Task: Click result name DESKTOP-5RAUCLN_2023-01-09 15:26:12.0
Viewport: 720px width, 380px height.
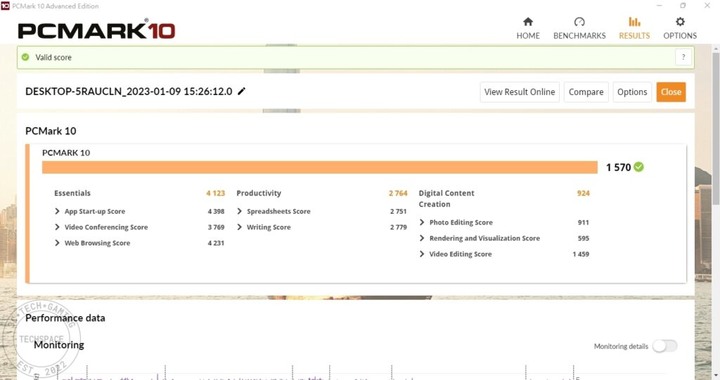Action: (x=129, y=91)
